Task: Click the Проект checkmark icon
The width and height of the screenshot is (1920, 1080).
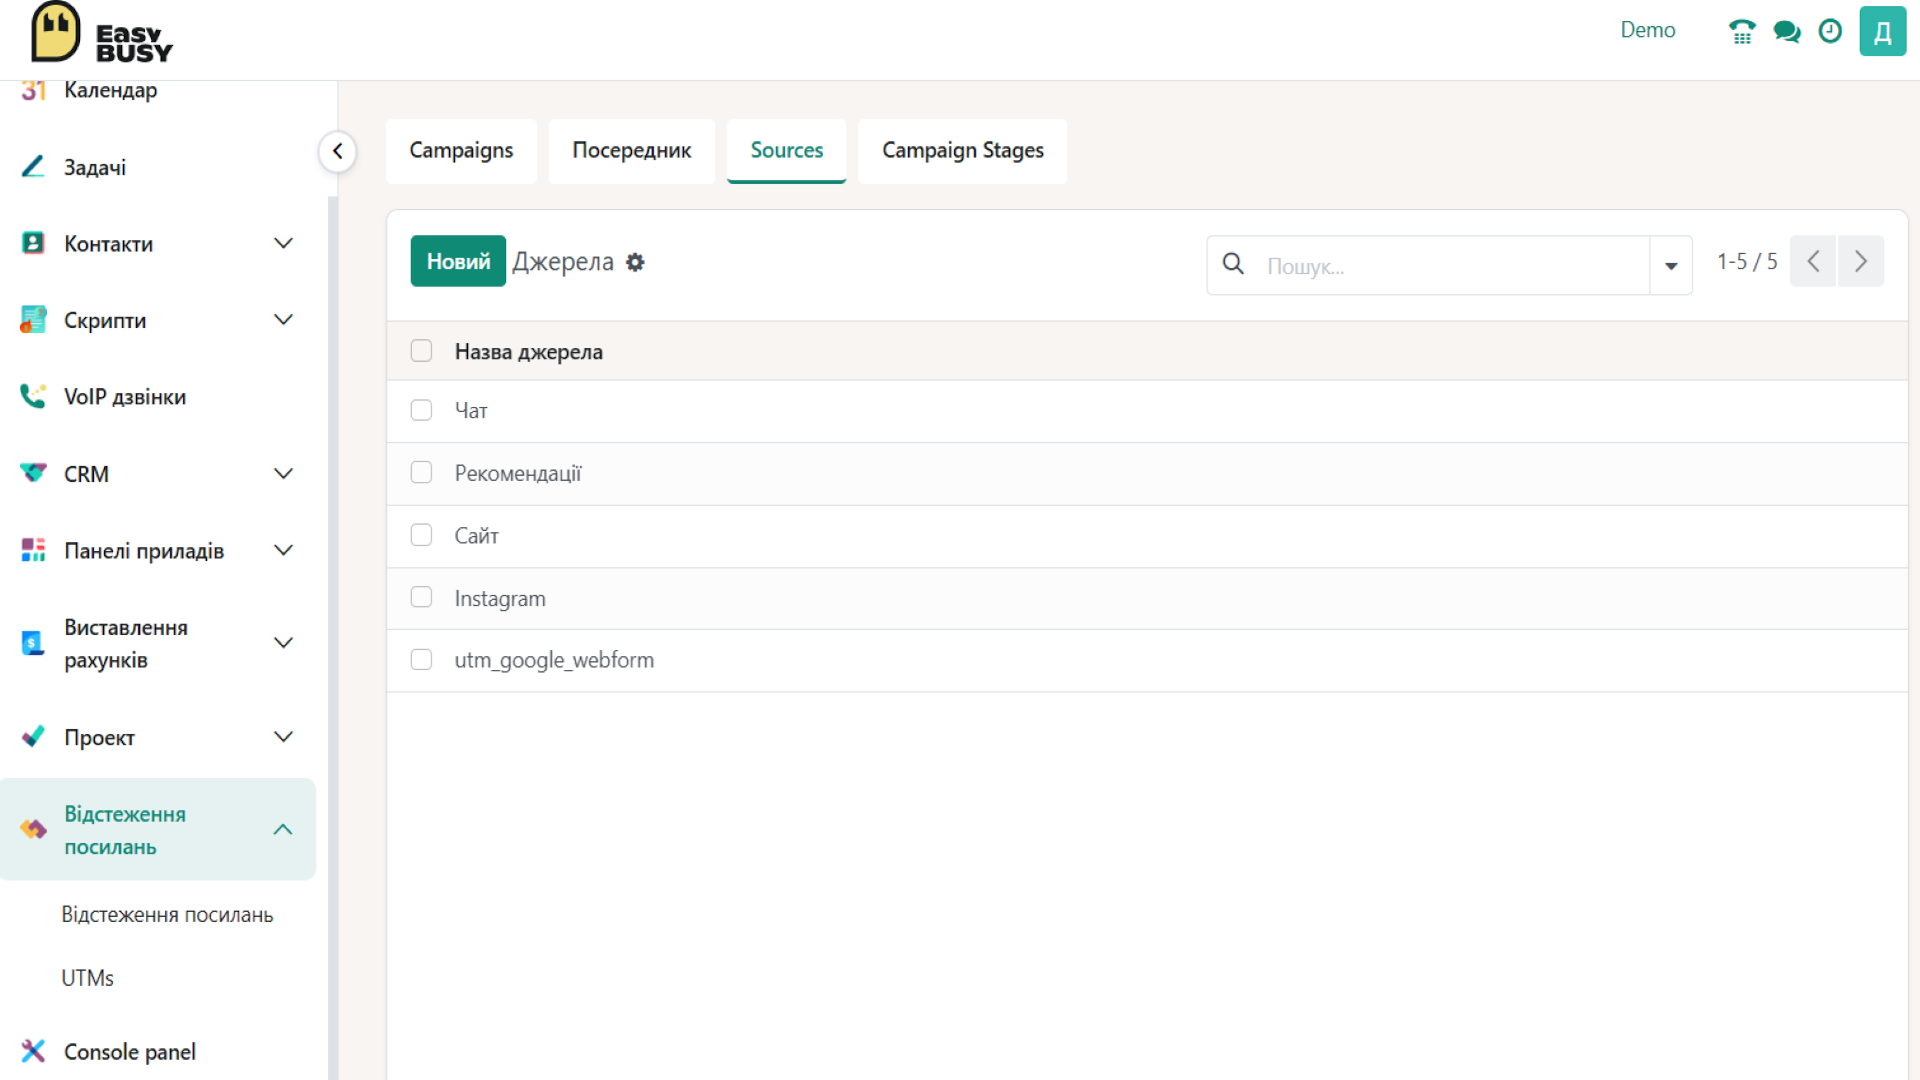Action: [33, 737]
